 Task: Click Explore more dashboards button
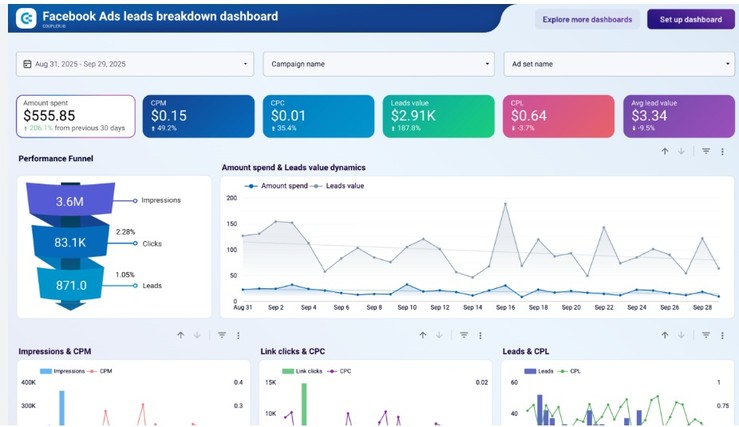587,19
